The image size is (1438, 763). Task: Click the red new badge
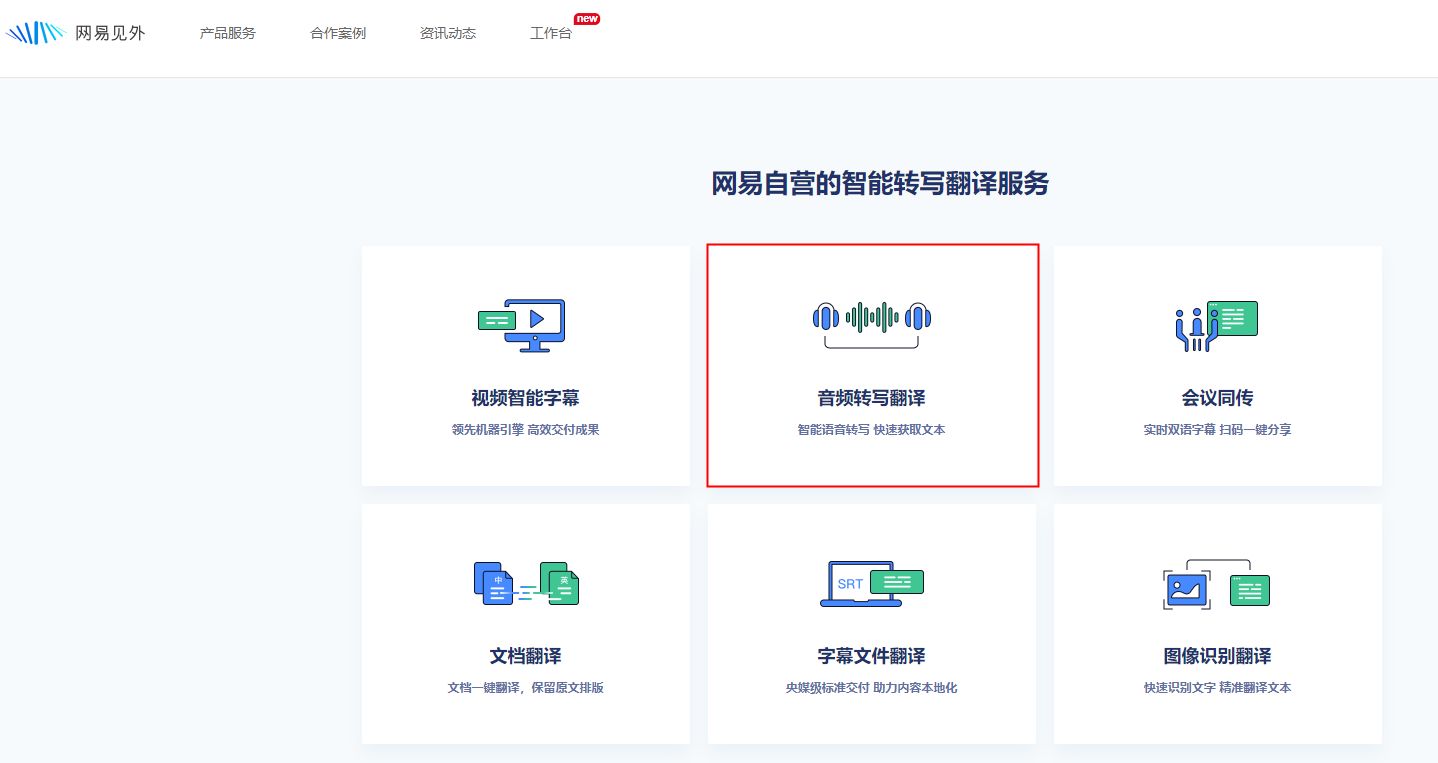click(587, 18)
